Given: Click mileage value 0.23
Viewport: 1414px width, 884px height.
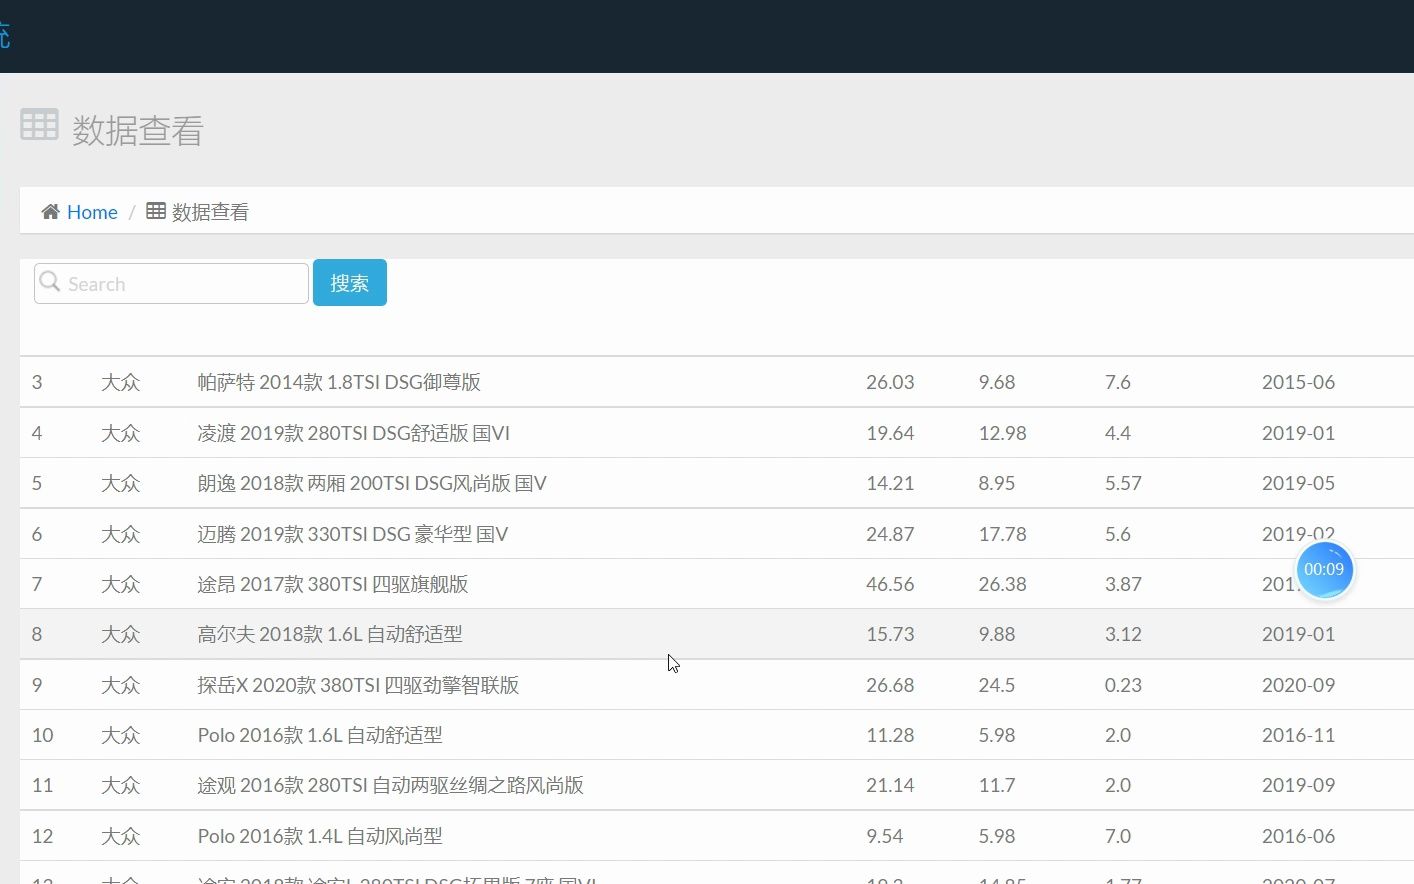Looking at the screenshot, I should (x=1122, y=685).
